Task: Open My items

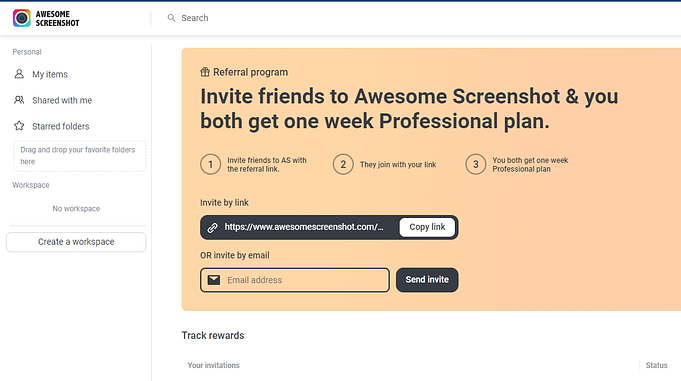Action: pos(50,74)
